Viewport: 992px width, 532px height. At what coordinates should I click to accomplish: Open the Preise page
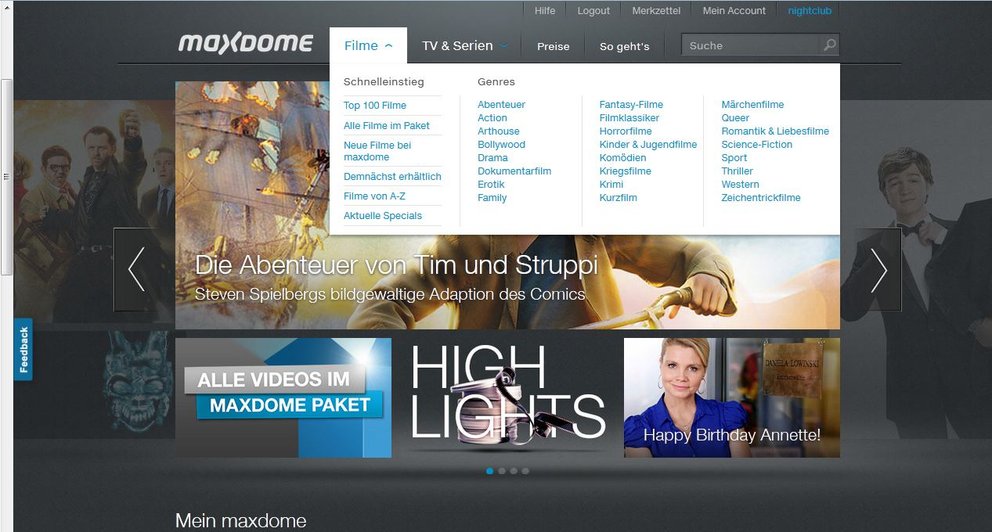click(x=553, y=46)
